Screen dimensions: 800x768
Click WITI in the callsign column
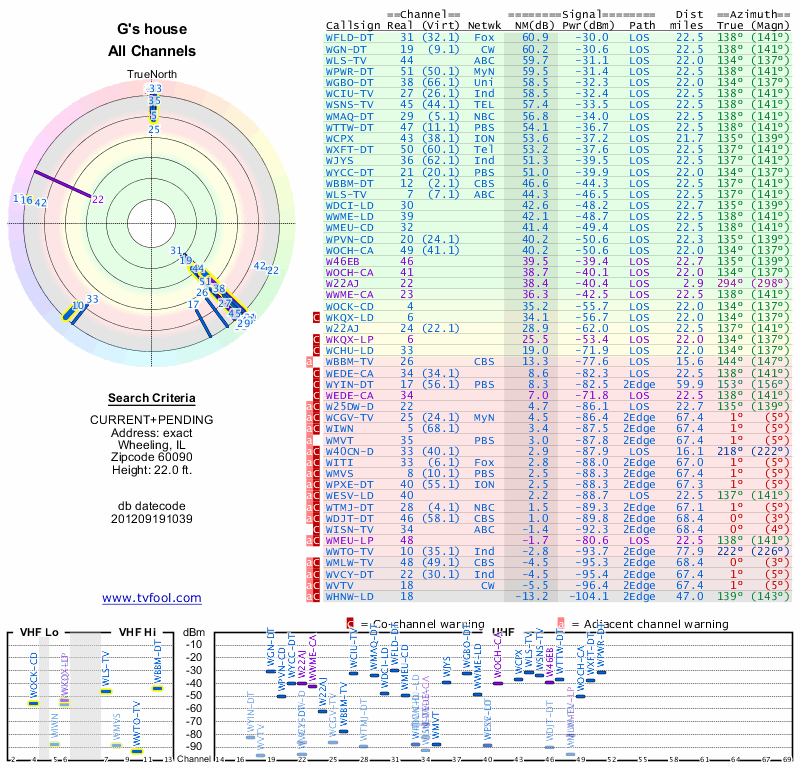pos(339,463)
